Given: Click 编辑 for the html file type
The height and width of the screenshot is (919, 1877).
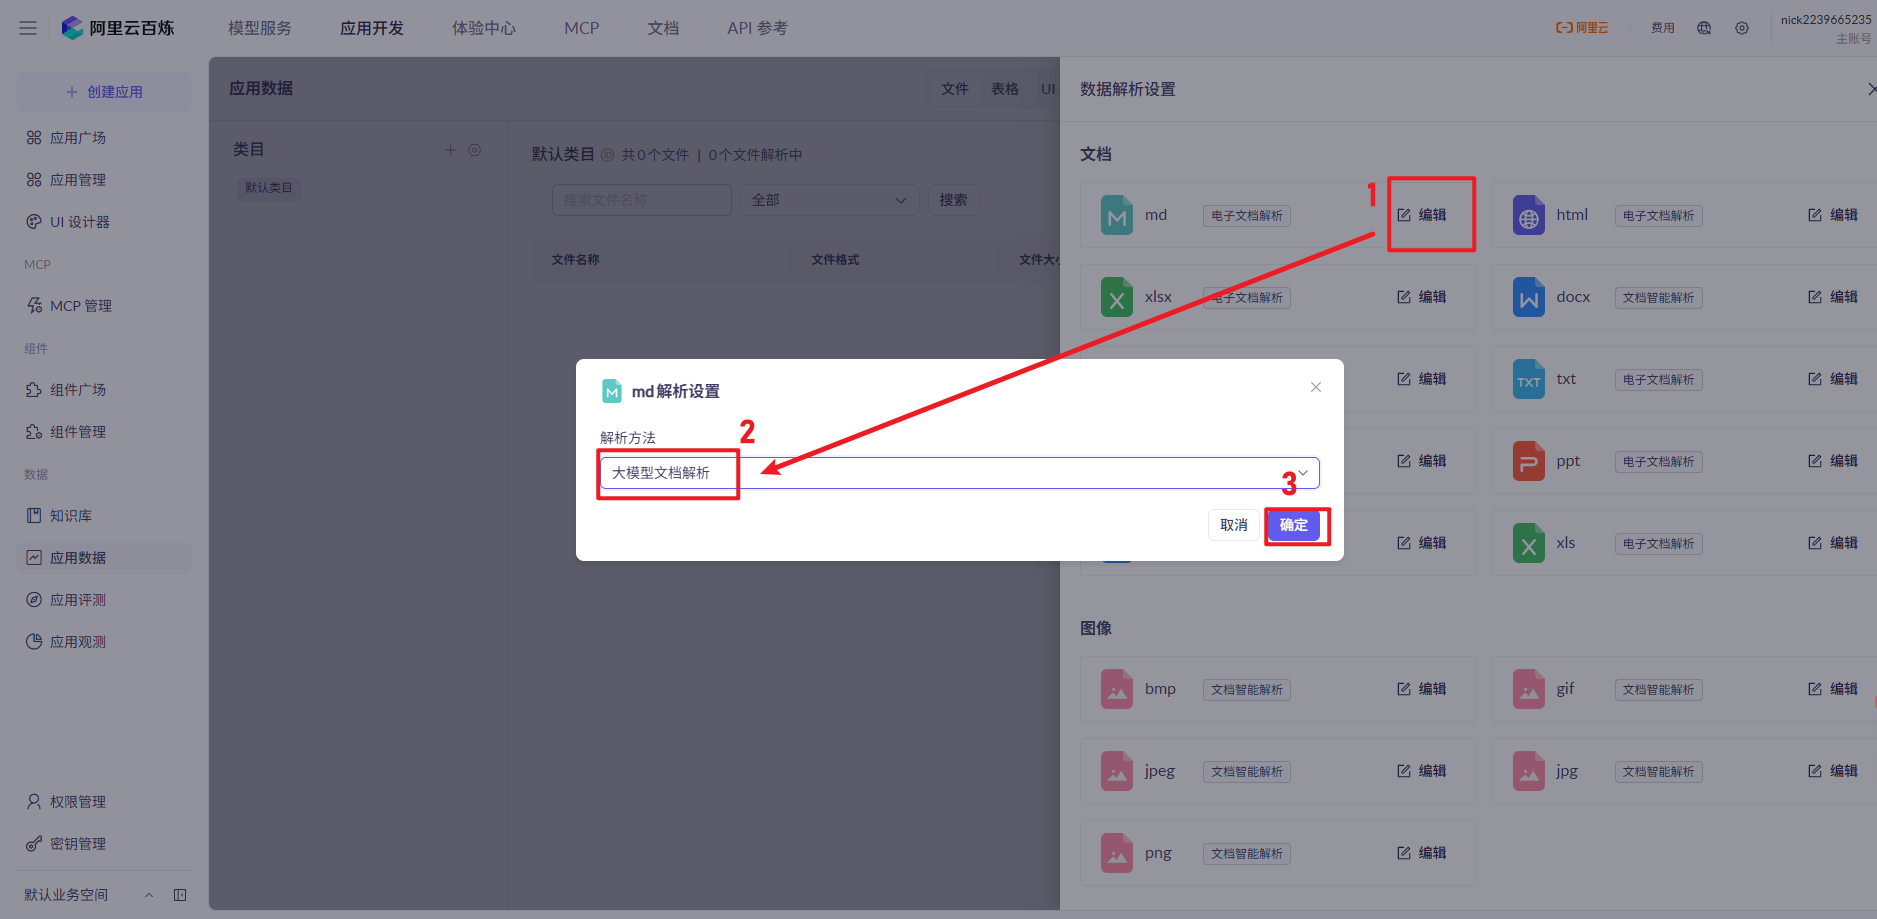Looking at the screenshot, I should coord(1832,215).
